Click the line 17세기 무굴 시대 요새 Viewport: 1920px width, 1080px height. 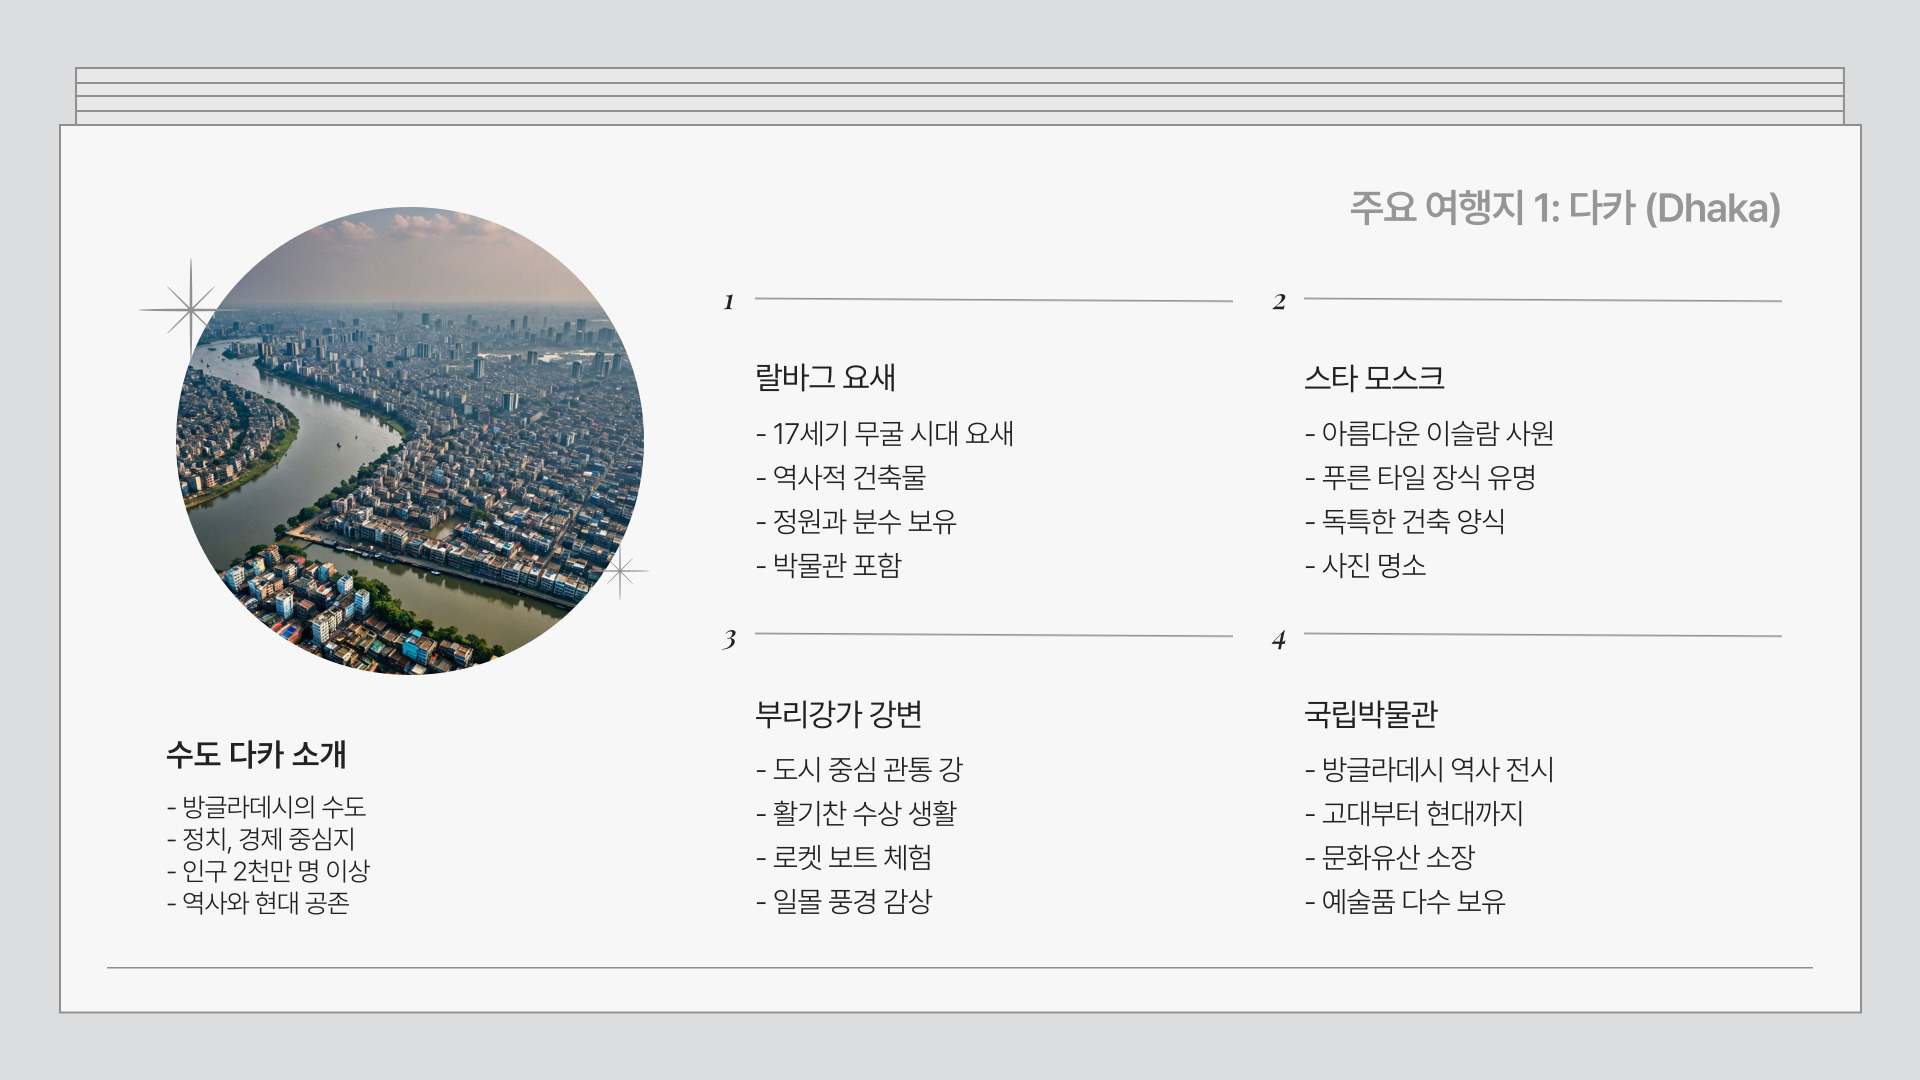885,434
